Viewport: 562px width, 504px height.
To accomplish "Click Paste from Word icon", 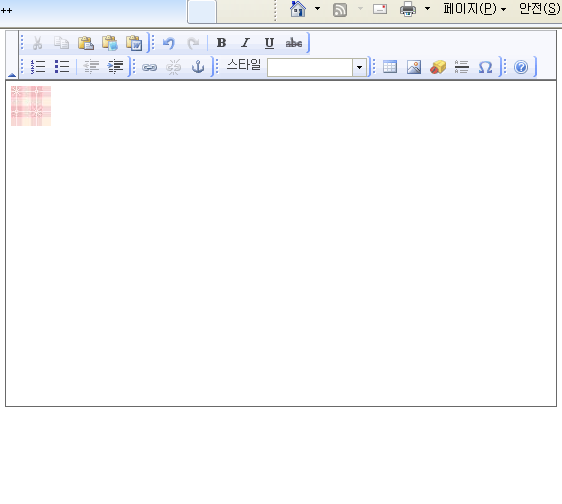I will (134, 43).
